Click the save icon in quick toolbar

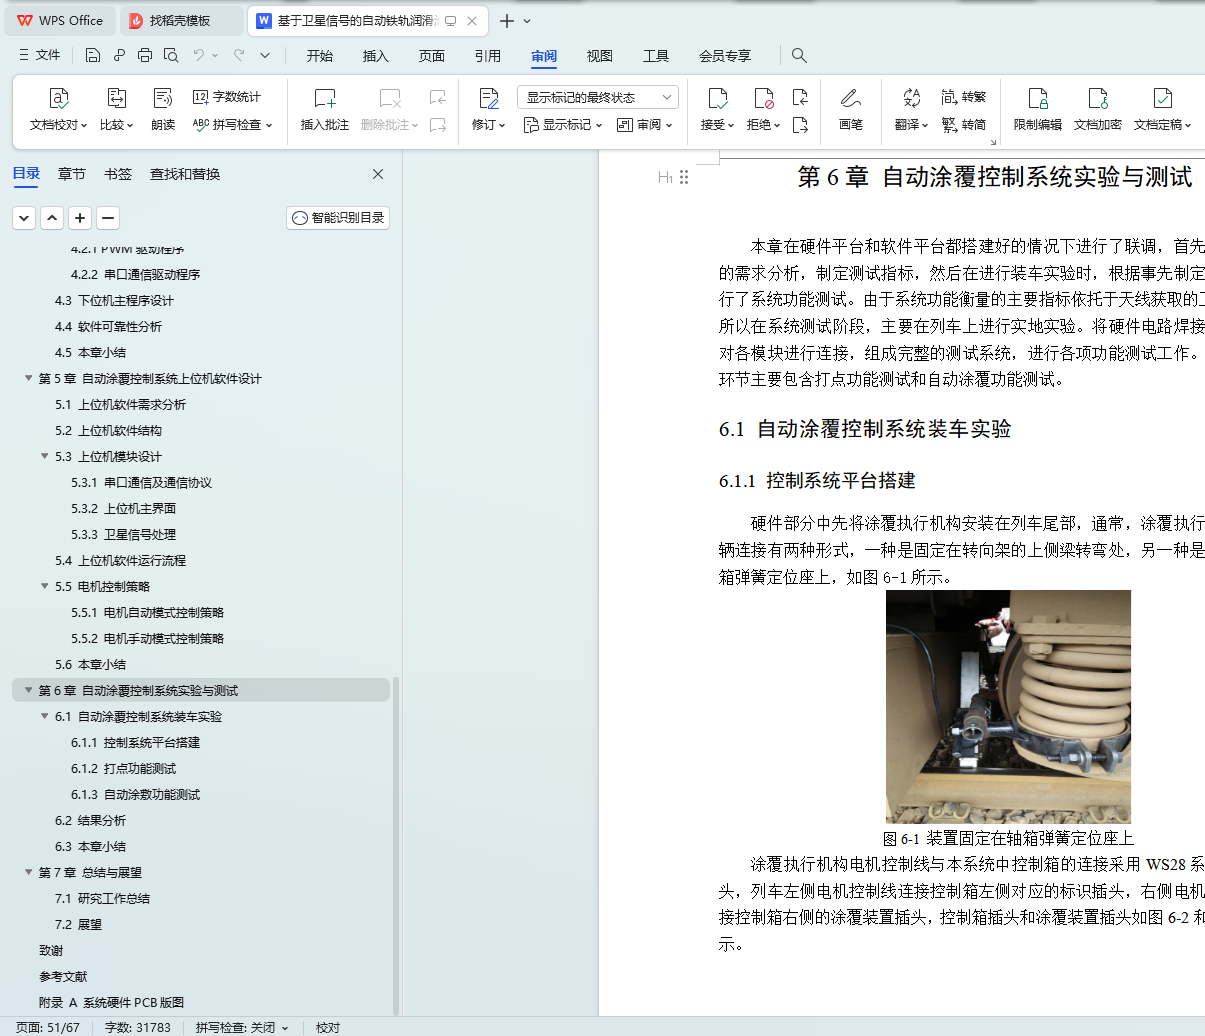coord(93,55)
